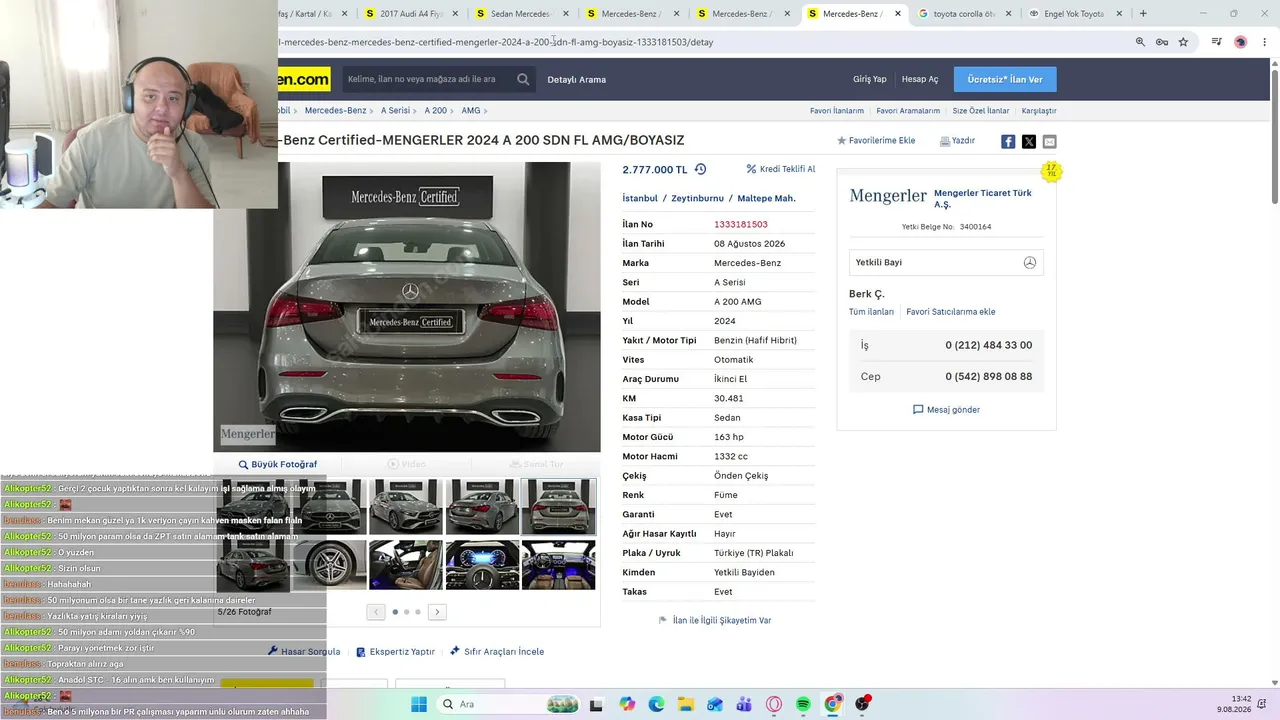1280x720 pixels.
Task: Click the Karşılaştır link
Action: (1039, 111)
